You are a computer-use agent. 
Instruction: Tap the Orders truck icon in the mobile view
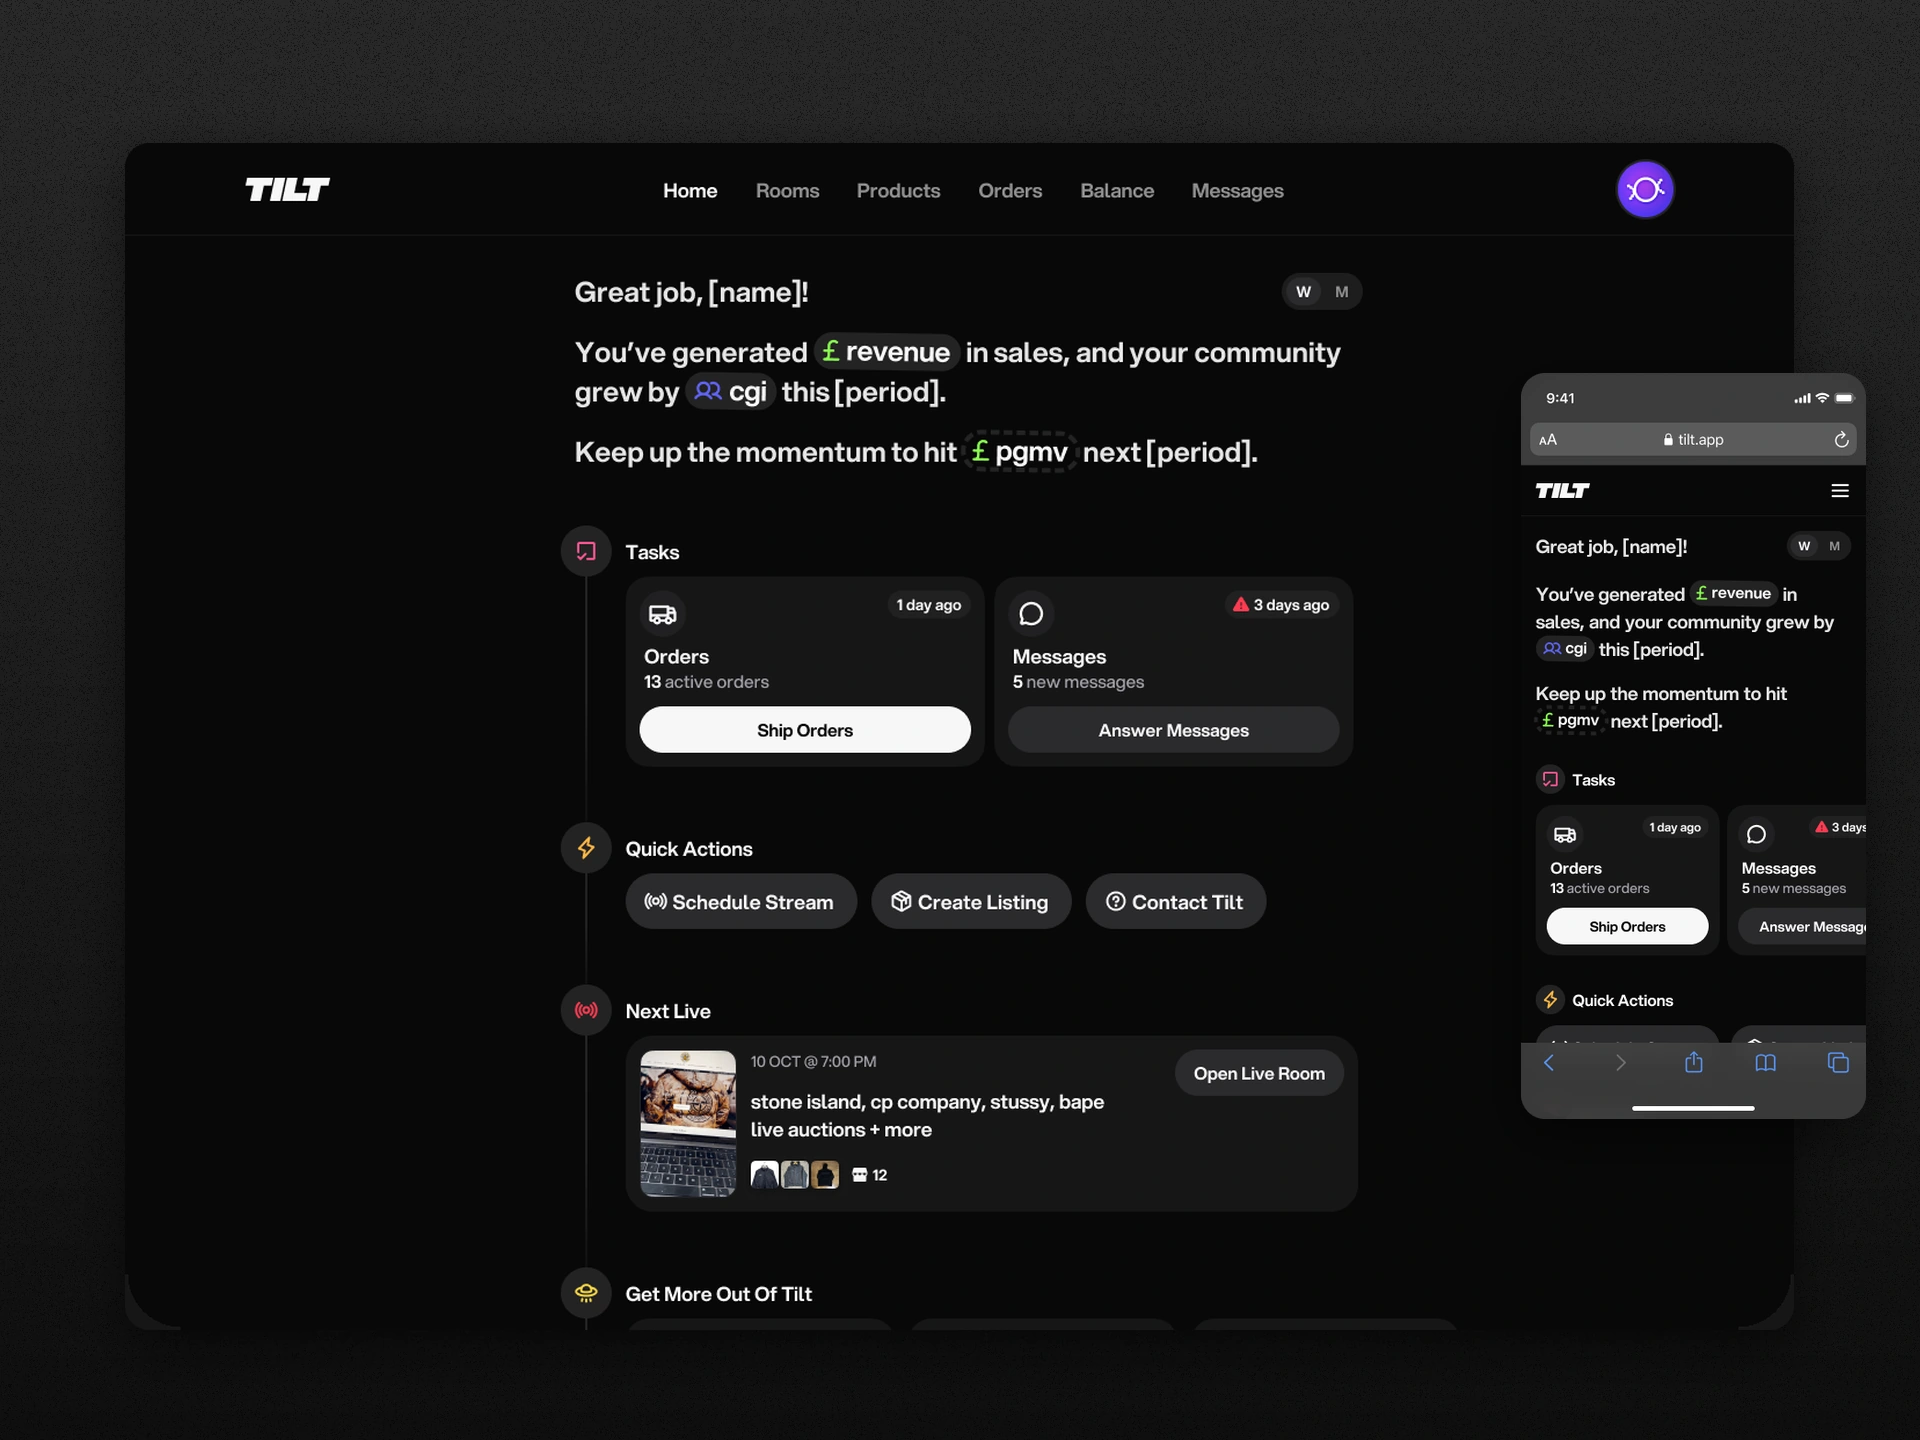tap(1565, 834)
